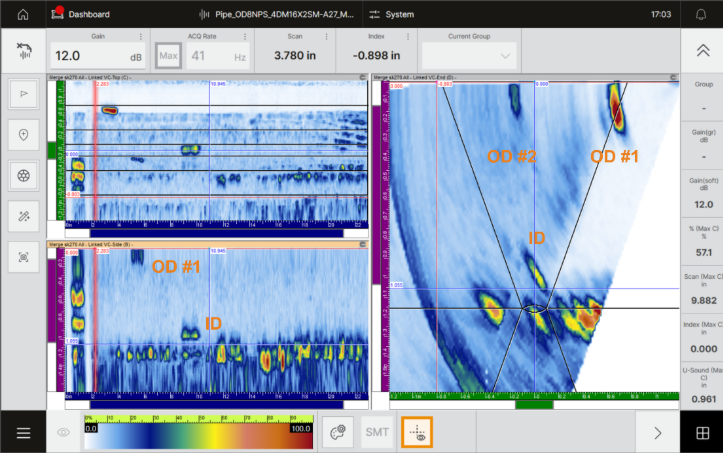Toggle the highlighted cursor view button

coord(416,432)
